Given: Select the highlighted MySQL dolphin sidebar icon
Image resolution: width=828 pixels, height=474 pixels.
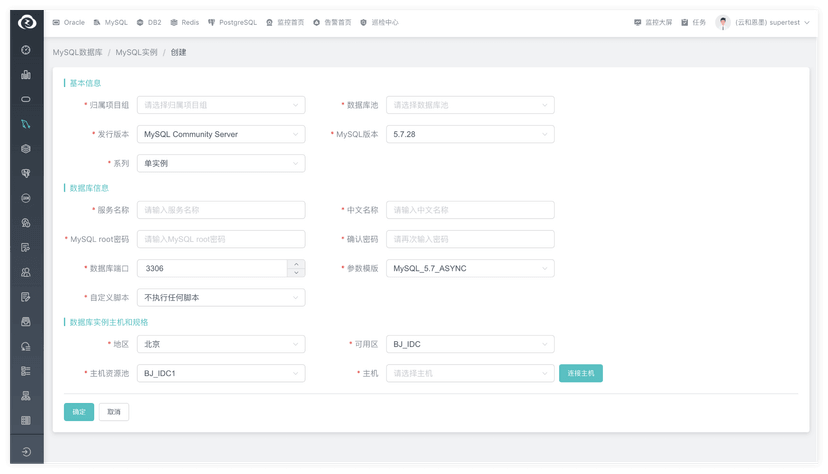Looking at the screenshot, I should (x=26, y=124).
